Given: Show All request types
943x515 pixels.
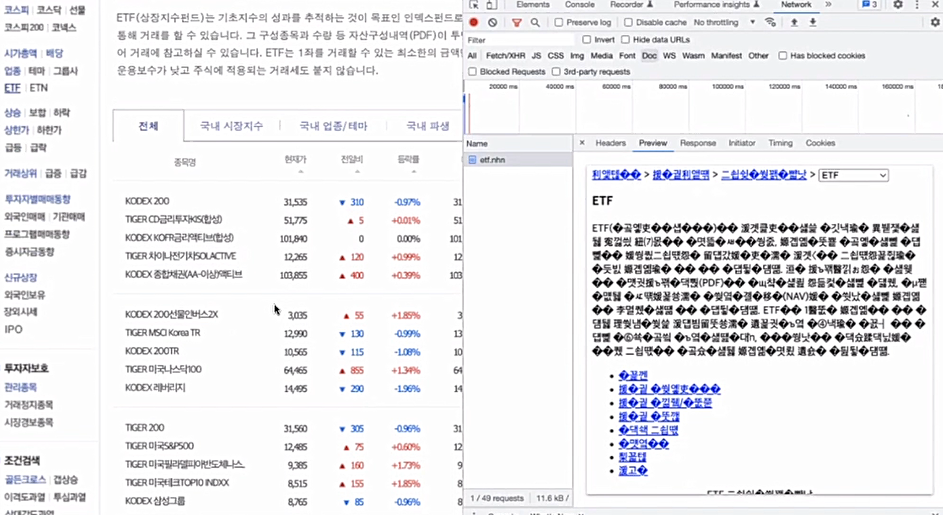Looking at the screenshot, I should (x=472, y=55).
